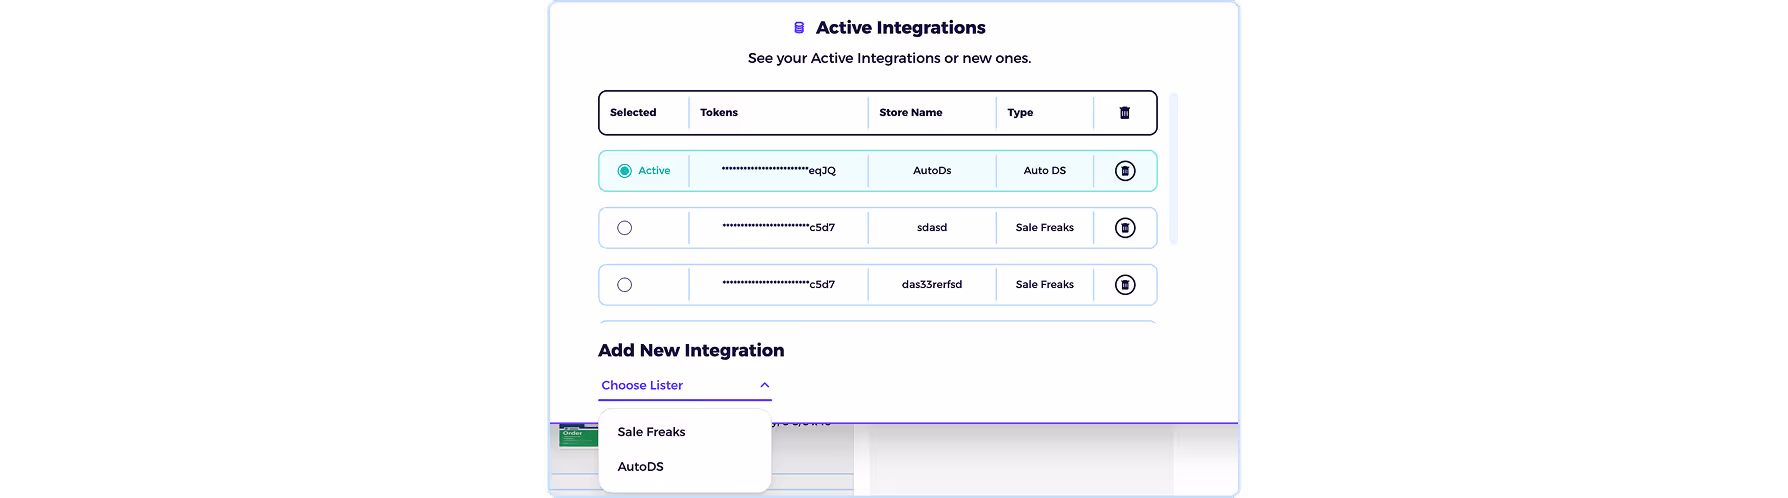The width and height of the screenshot is (1788, 498).
Task: Click the sdasd row token ending c5d7
Action: 779,228
